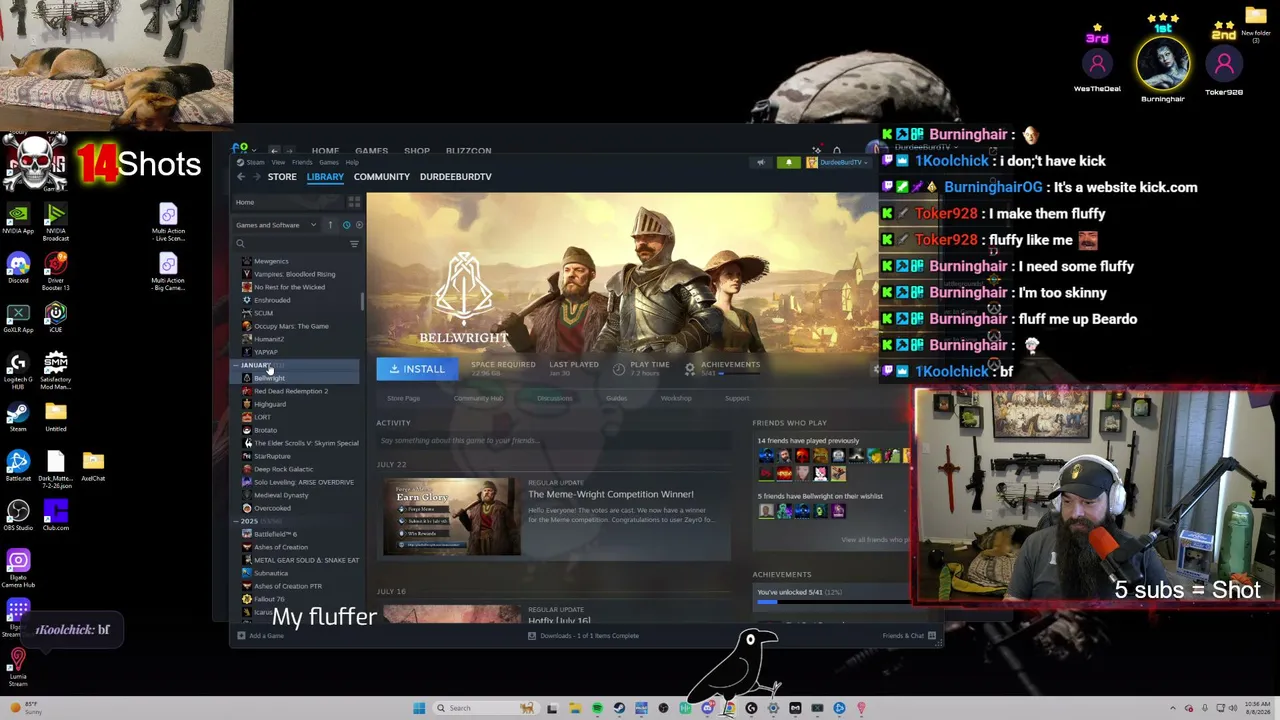Open the Steam desktop shortcut
The image size is (1280, 720).
(x=18, y=415)
